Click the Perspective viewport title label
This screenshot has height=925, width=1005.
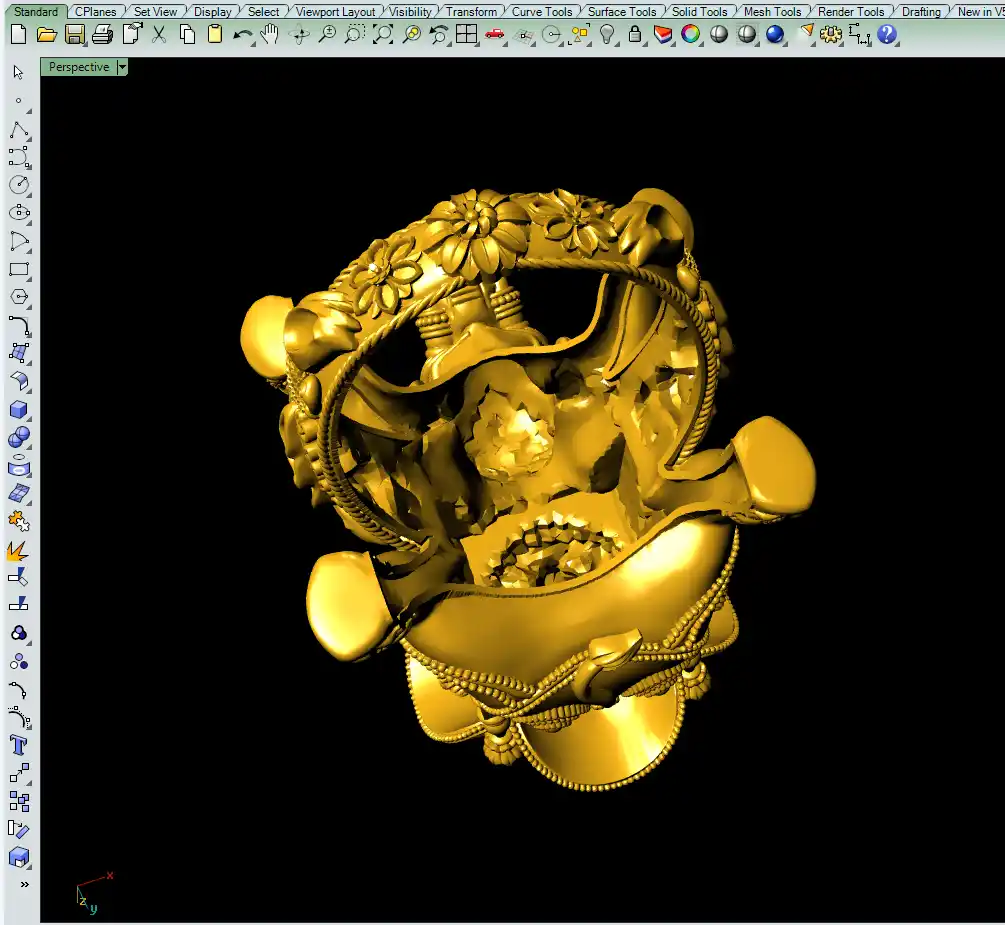(x=78, y=67)
